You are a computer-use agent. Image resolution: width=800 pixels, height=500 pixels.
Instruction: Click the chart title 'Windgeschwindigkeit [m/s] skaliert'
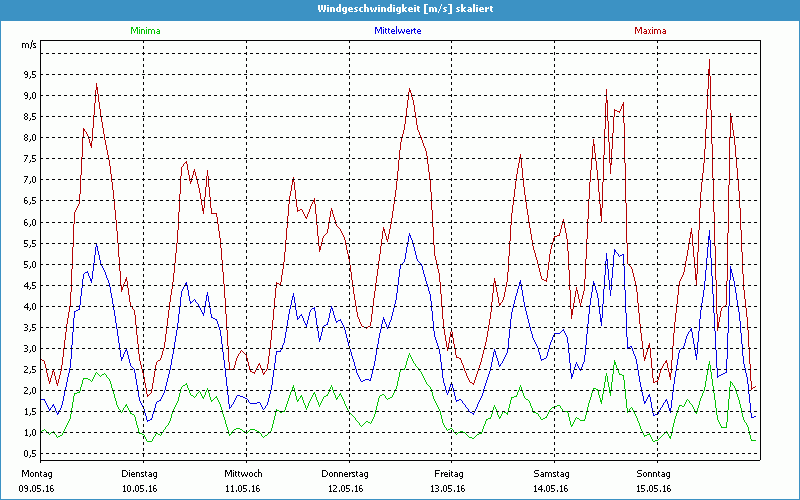tap(405, 9)
